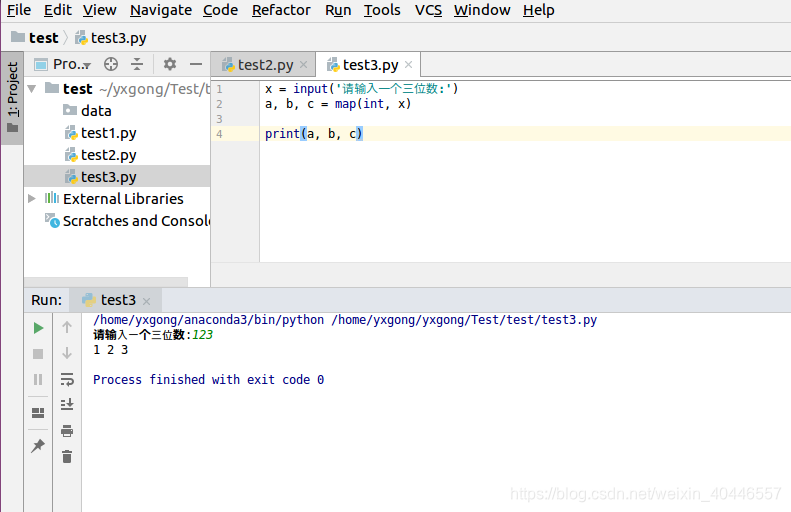Print the console output
Image resolution: width=791 pixels, height=512 pixels.
click(67, 431)
